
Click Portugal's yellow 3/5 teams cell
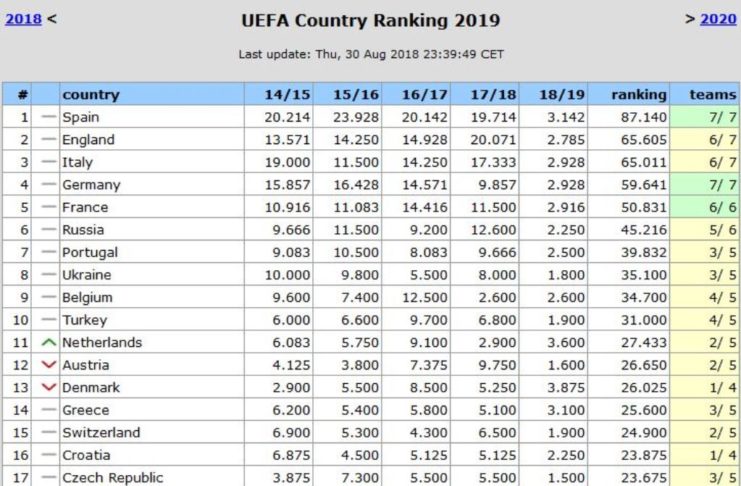tap(706, 252)
